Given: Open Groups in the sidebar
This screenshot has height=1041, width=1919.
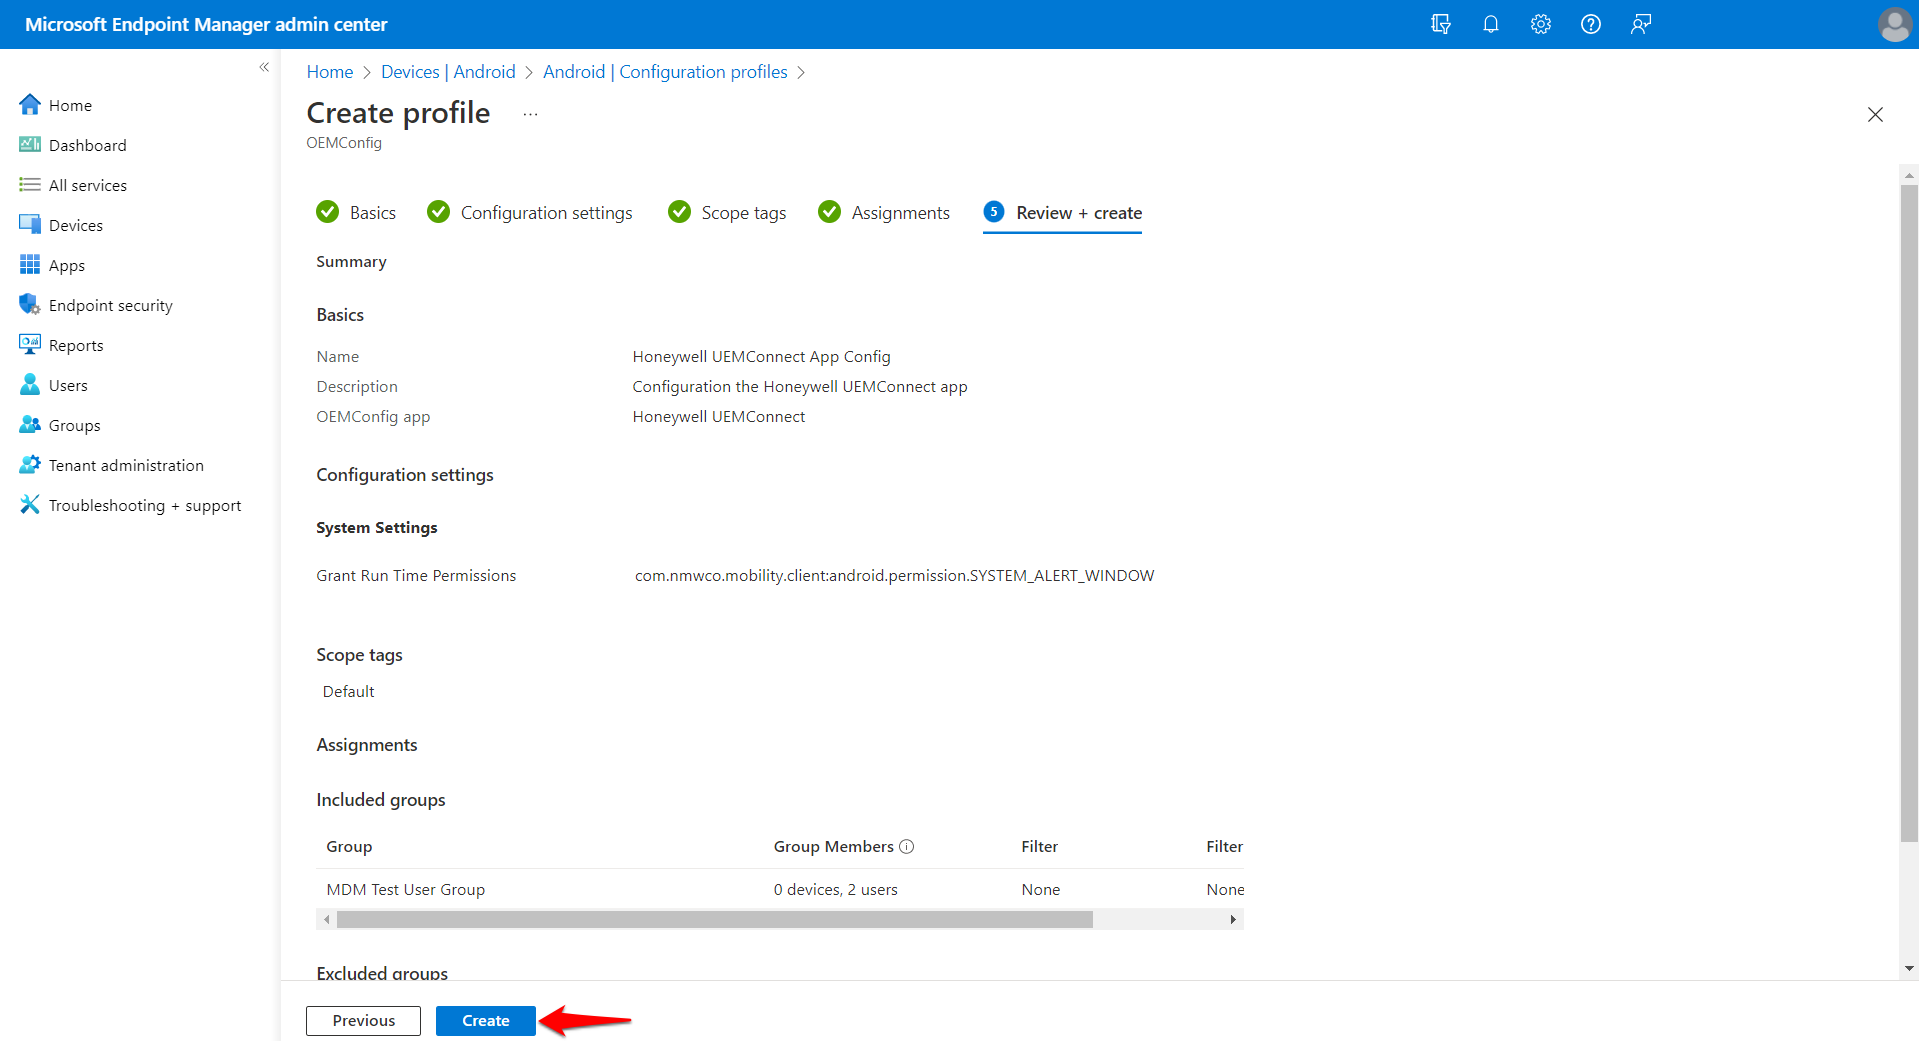Looking at the screenshot, I should [x=74, y=425].
